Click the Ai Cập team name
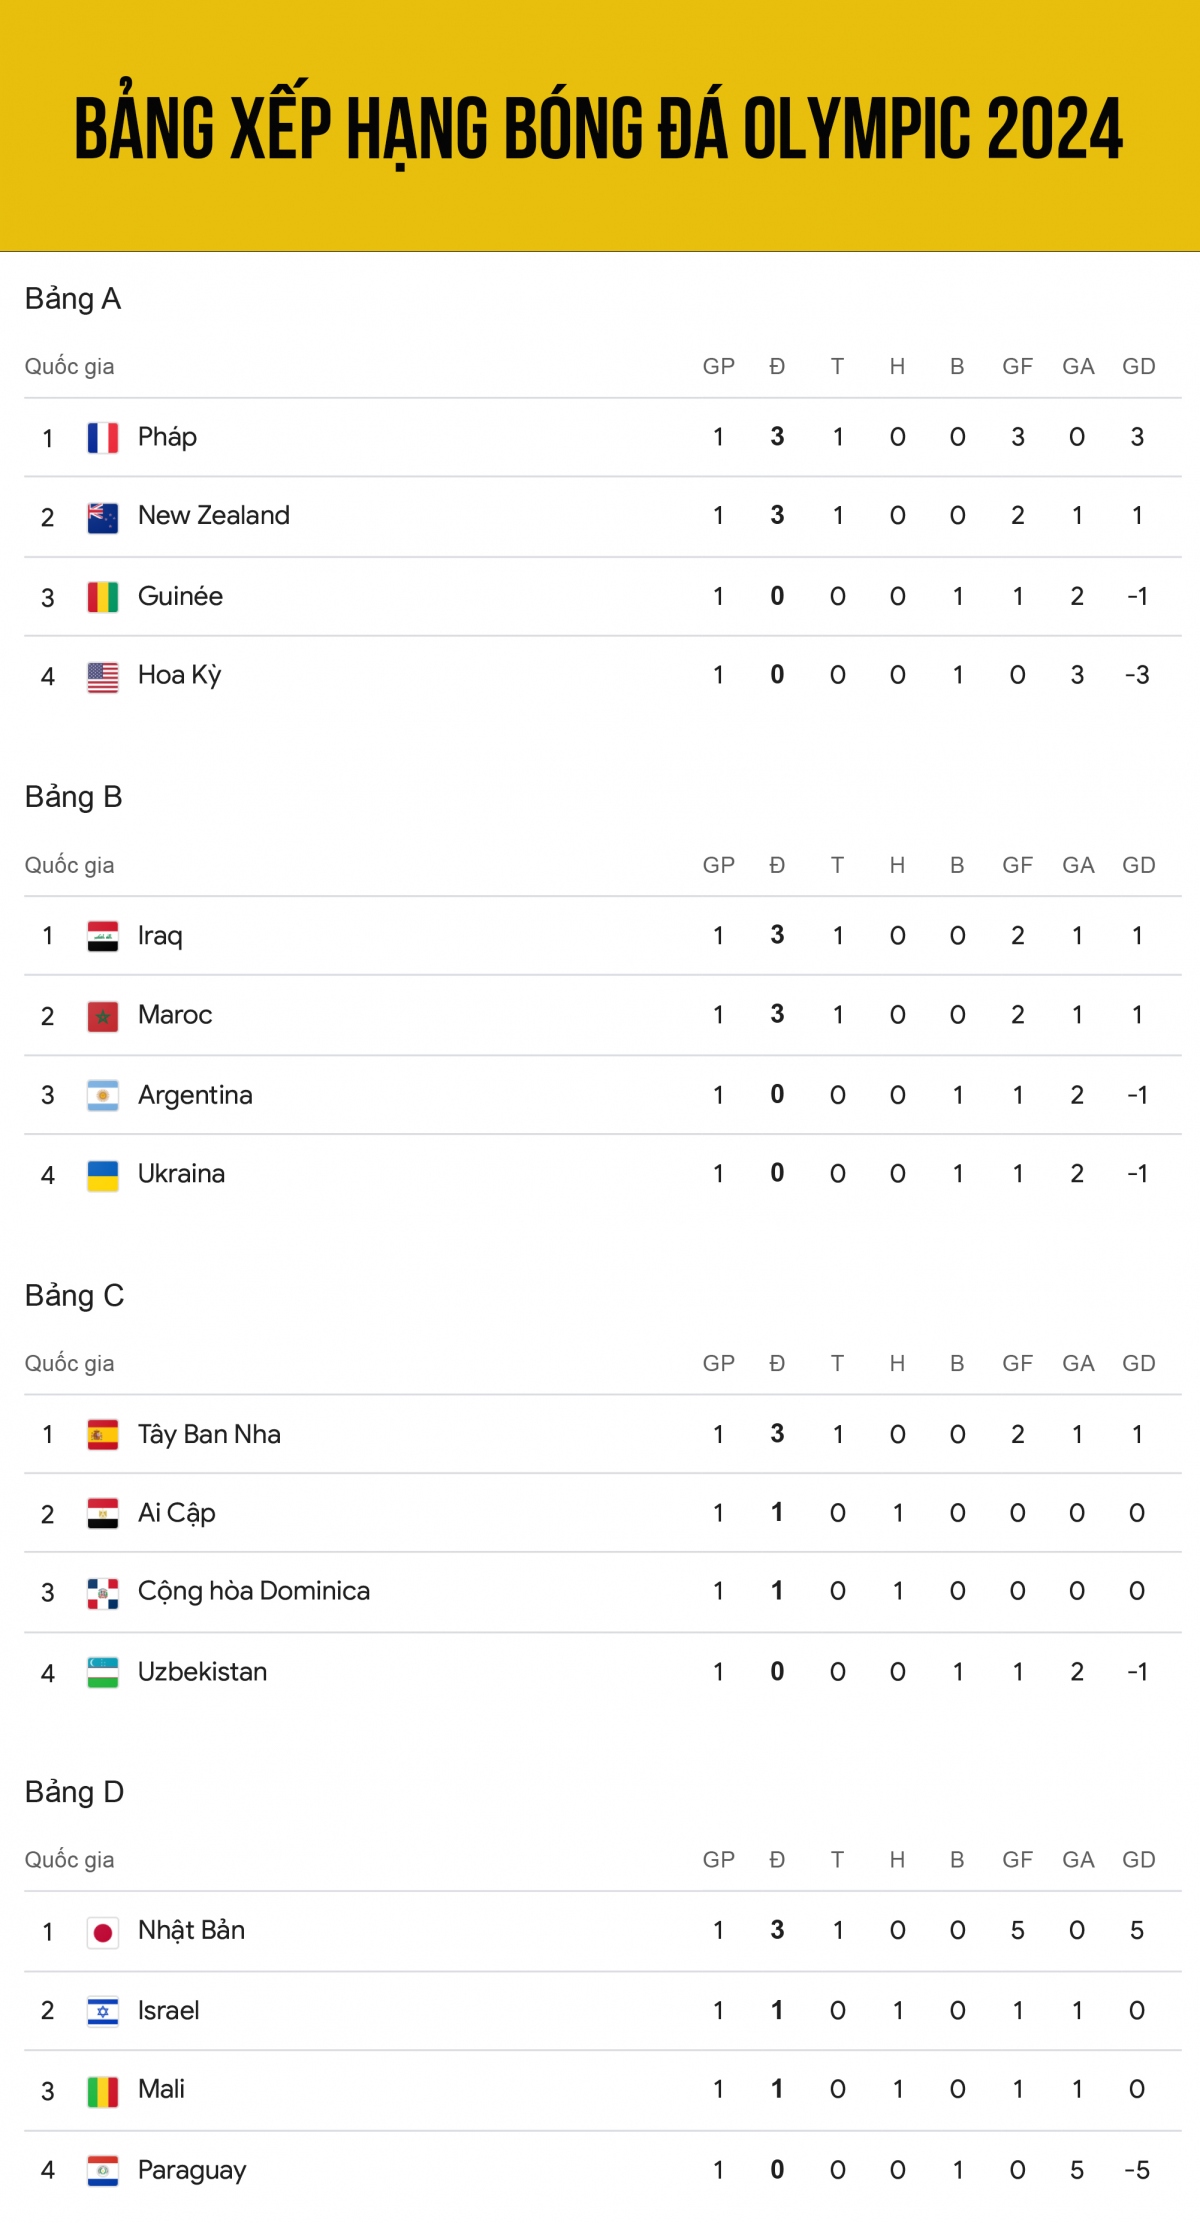Image resolution: width=1200 pixels, height=2223 pixels. click(177, 1513)
